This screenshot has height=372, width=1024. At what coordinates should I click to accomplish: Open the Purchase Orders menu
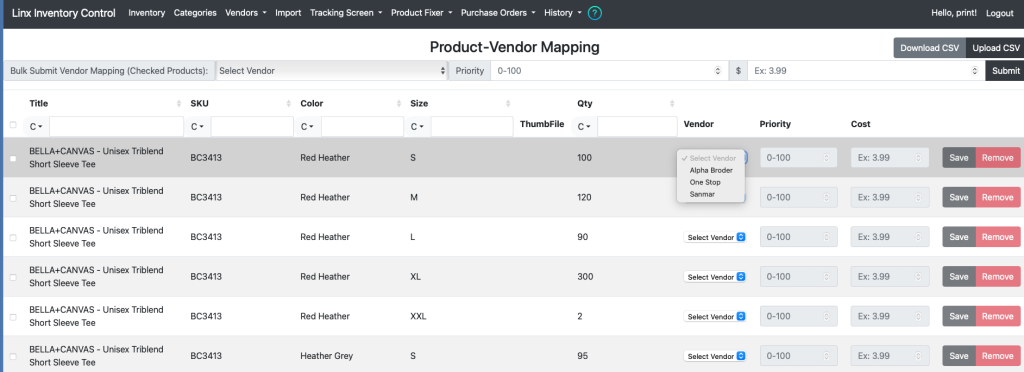pos(498,13)
